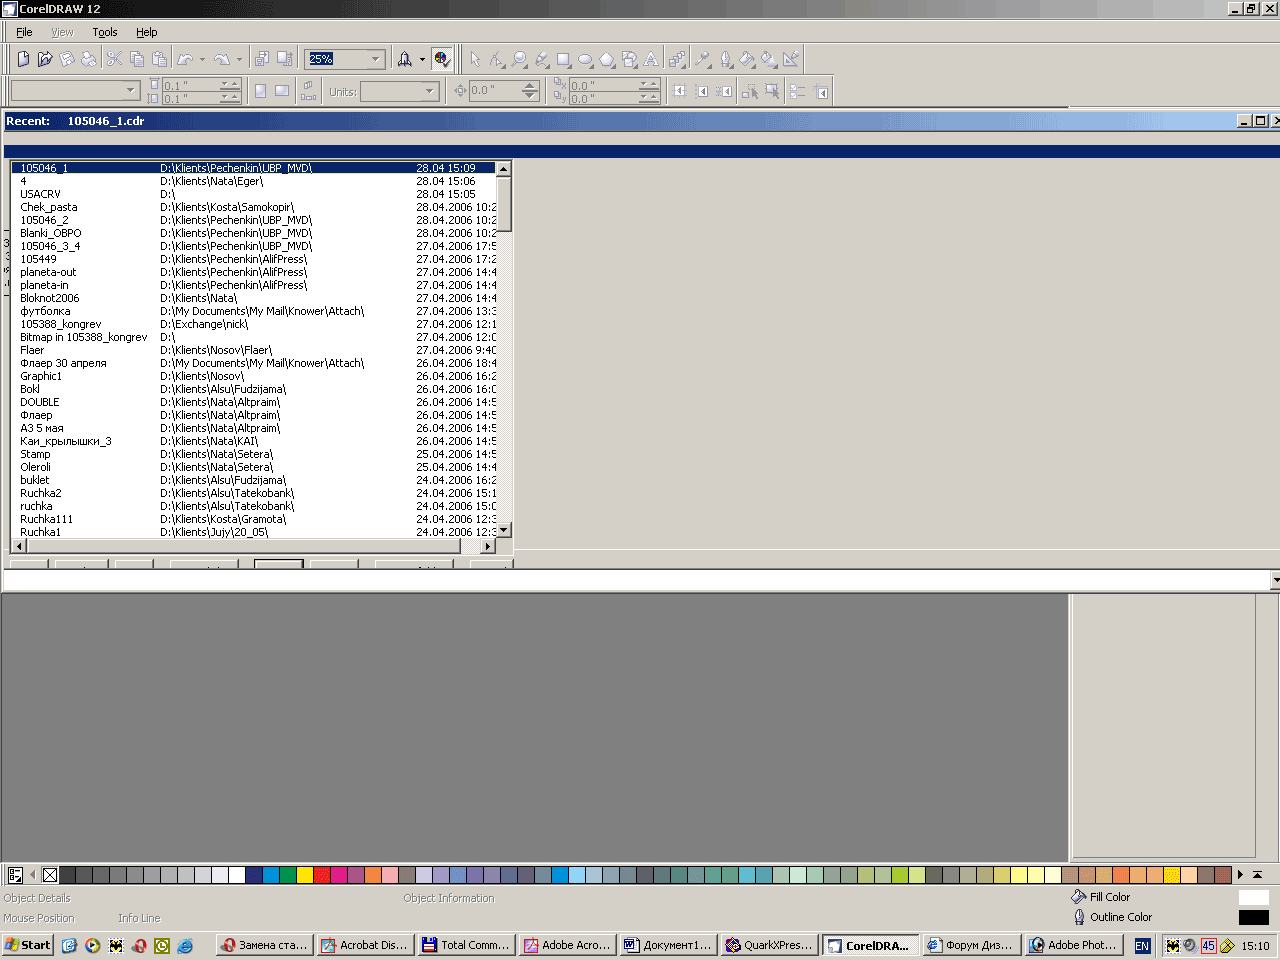Click the Import icon
The height and width of the screenshot is (960, 1280).
click(262, 59)
